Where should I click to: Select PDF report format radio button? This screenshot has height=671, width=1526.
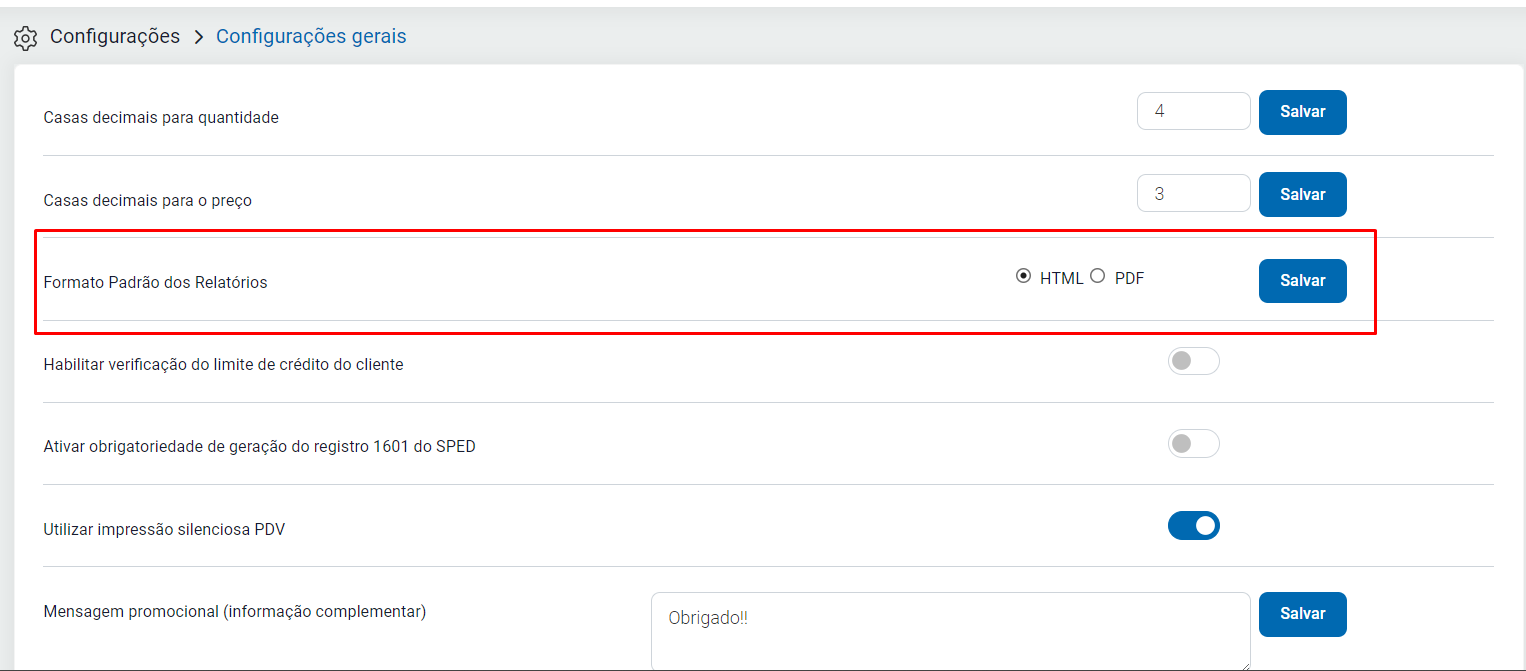(1098, 277)
